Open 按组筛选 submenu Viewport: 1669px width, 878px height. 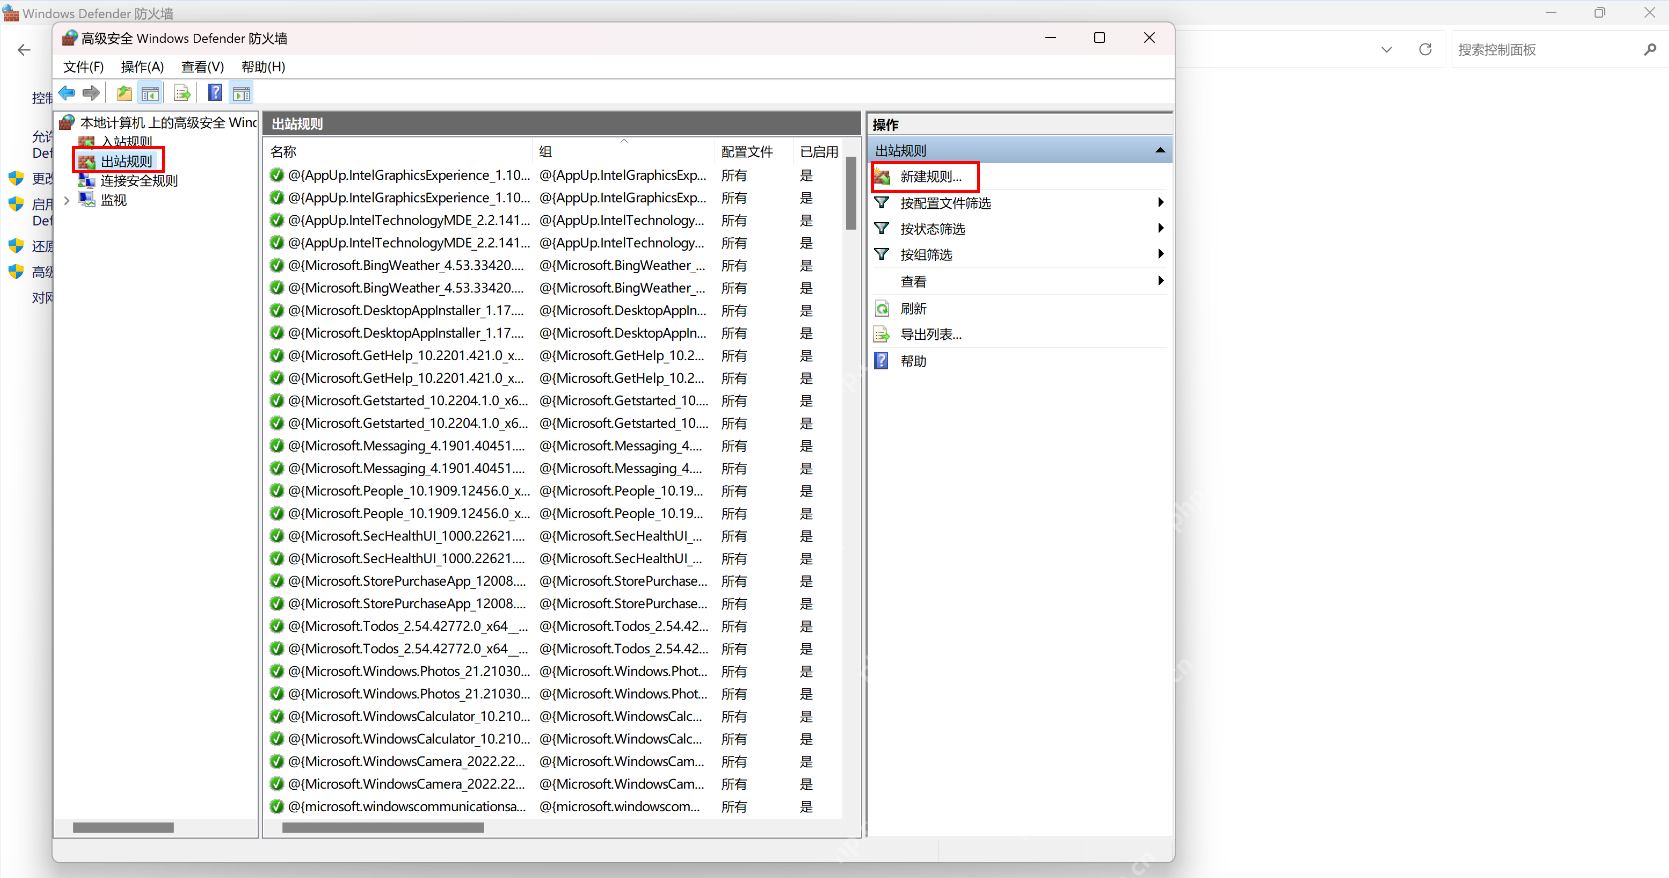coord(1019,255)
